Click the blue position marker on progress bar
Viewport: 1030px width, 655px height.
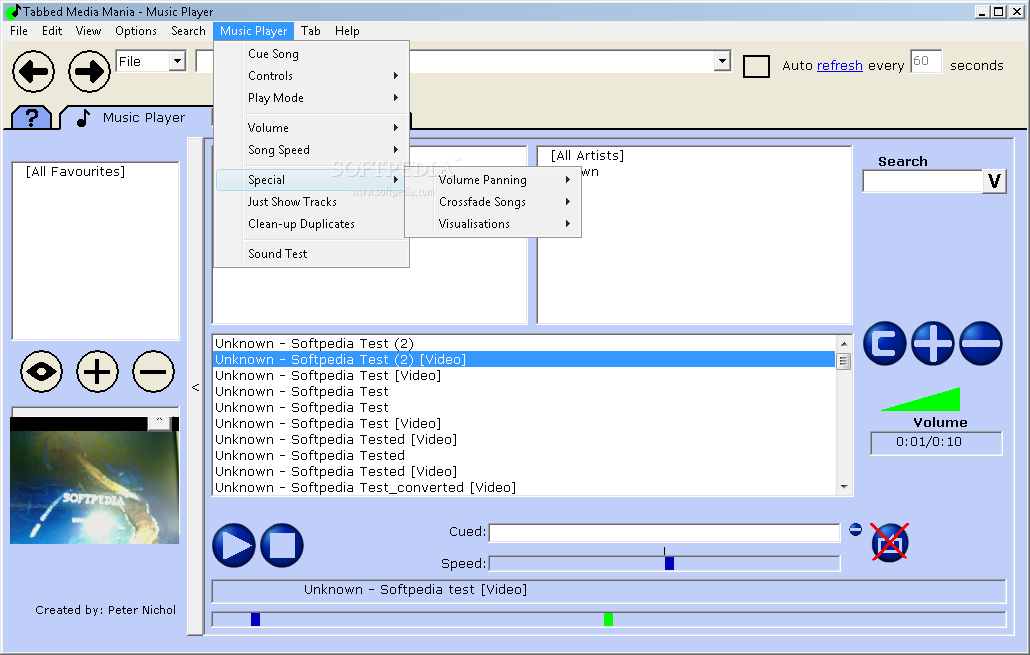click(x=256, y=619)
